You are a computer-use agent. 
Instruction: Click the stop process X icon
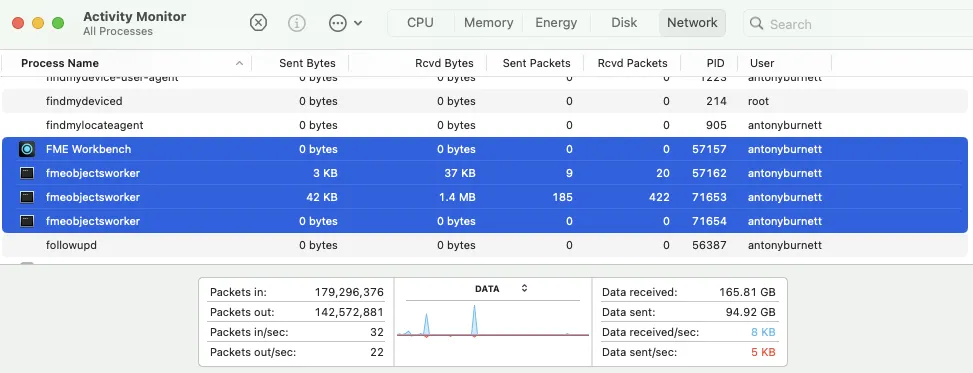coord(258,23)
